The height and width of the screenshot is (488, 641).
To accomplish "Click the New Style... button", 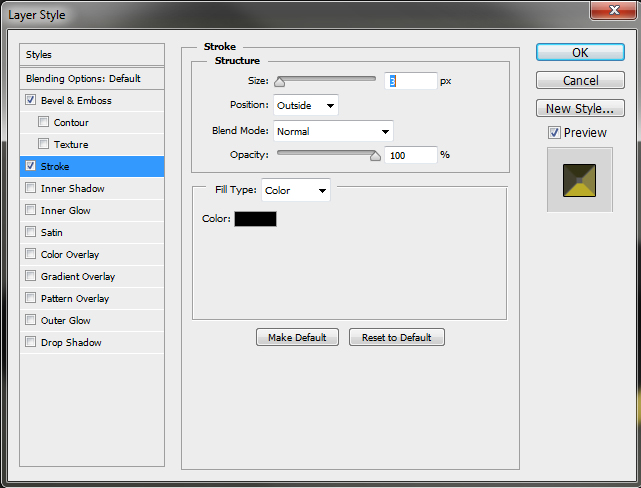I will click(x=580, y=108).
